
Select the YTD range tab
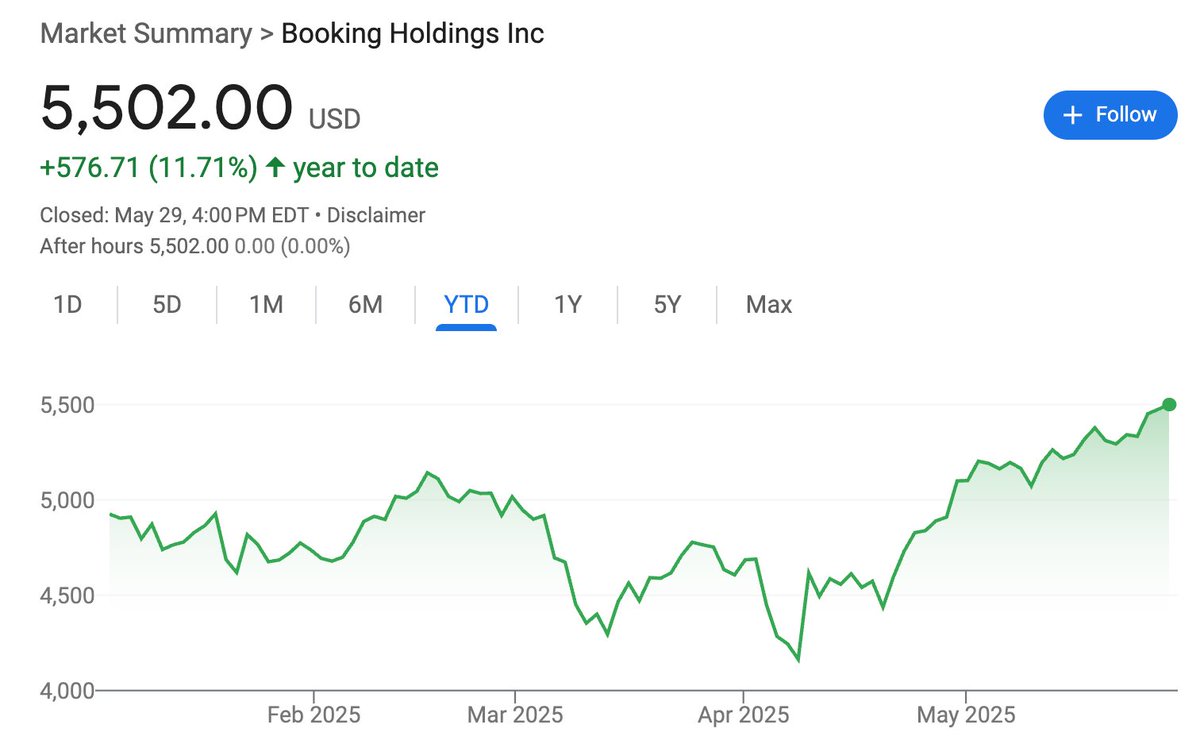[x=467, y=305]
